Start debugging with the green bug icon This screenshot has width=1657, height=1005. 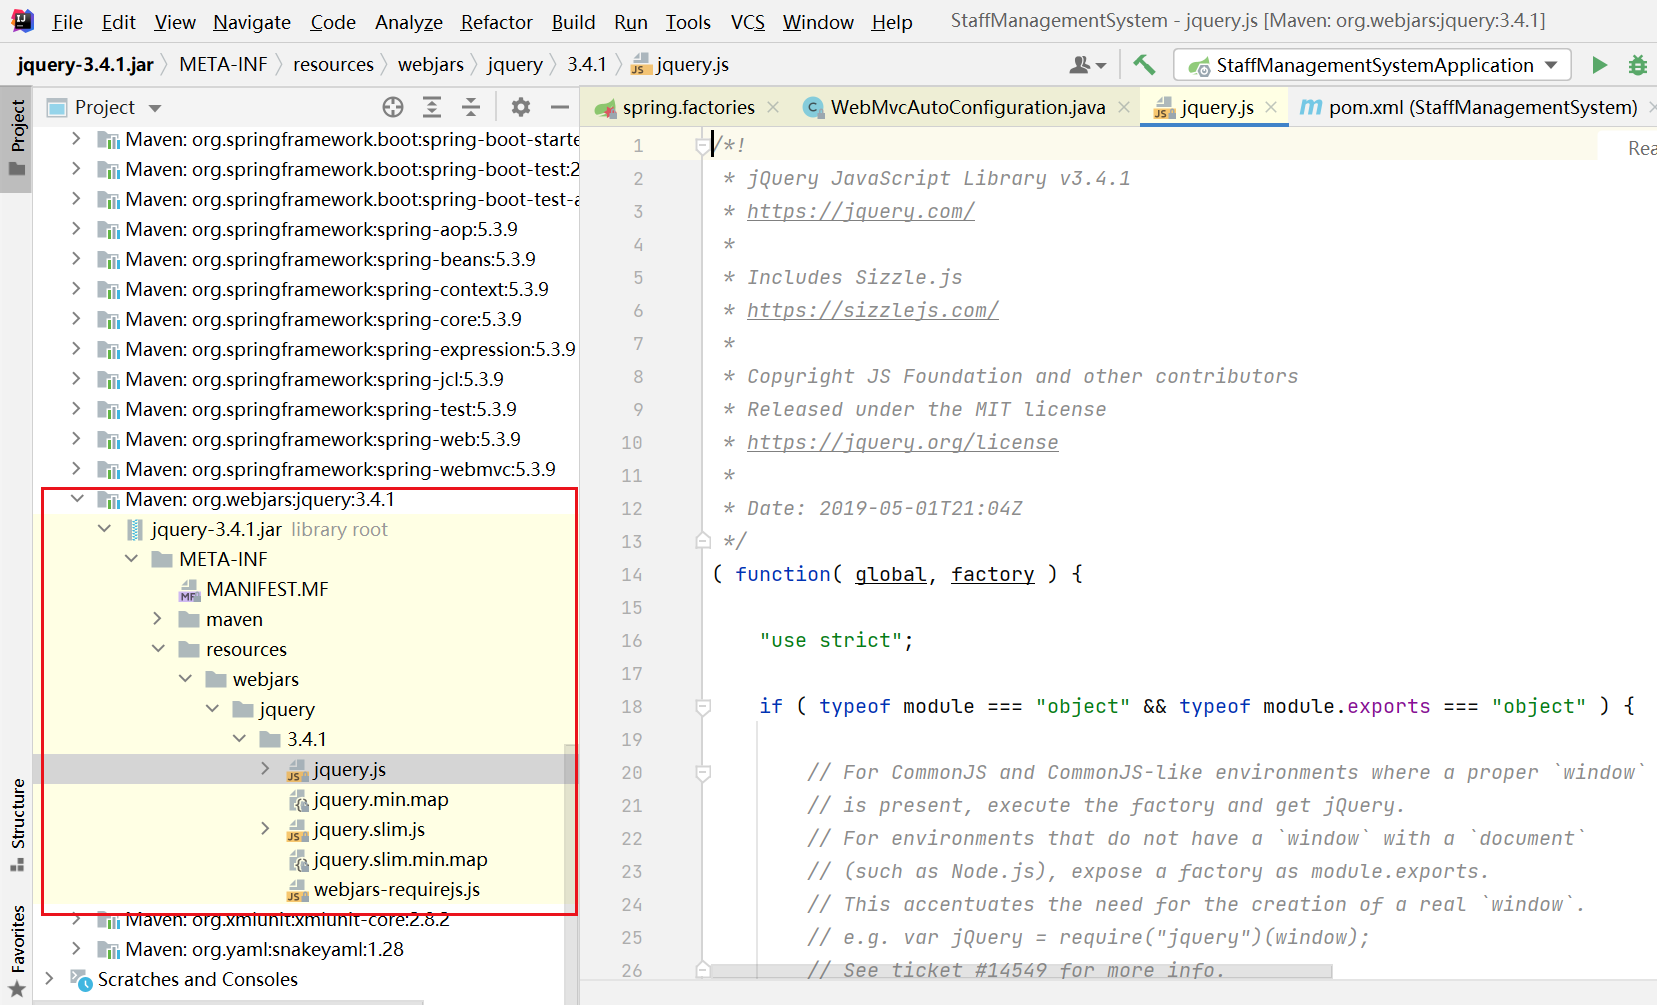tap(1637, 65)
